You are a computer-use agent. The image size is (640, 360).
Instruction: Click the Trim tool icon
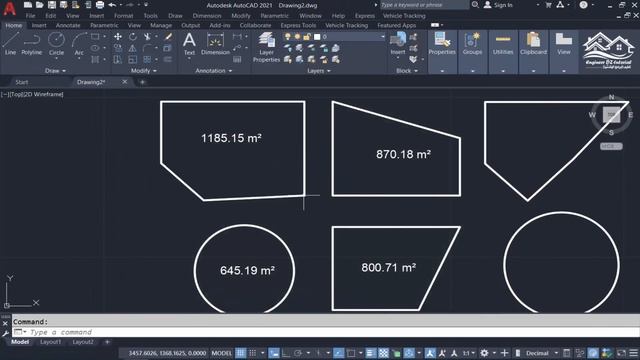tap(147, 37)
